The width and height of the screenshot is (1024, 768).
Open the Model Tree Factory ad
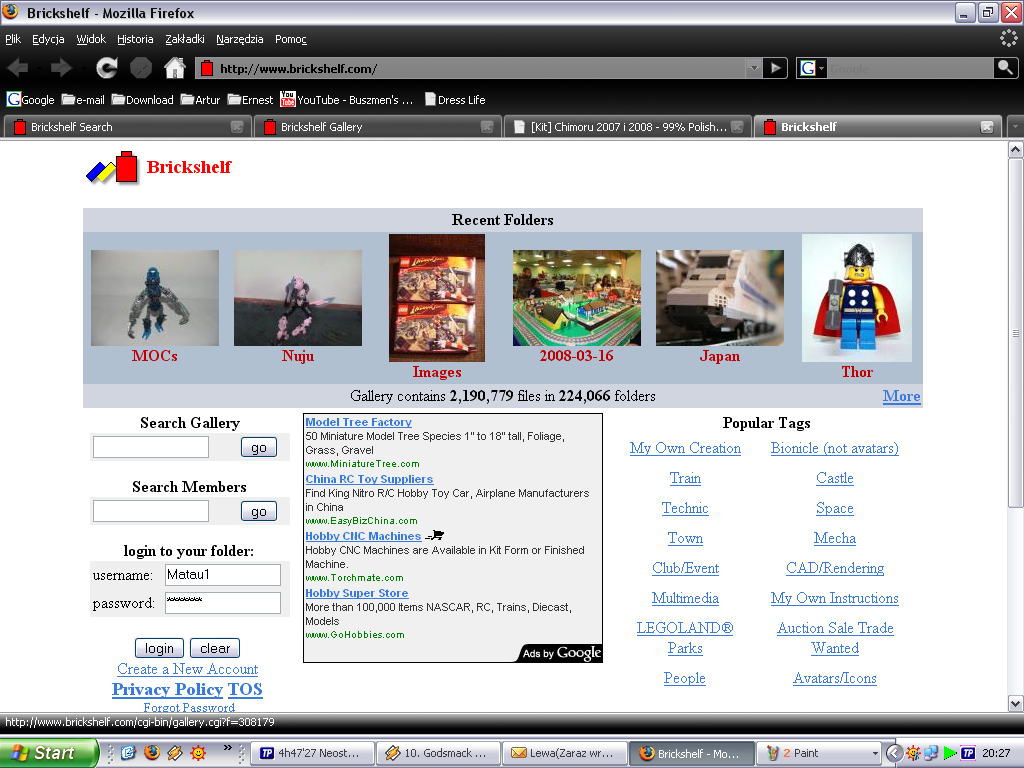359,423
